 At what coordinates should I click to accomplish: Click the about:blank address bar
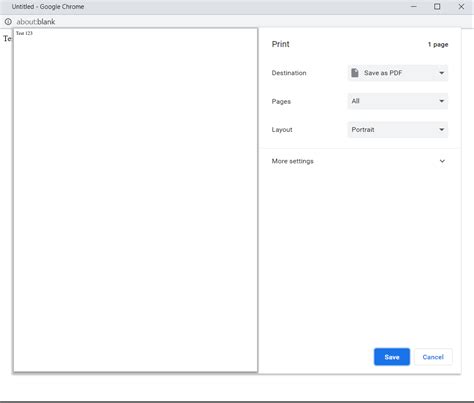[x=36, y=22]
